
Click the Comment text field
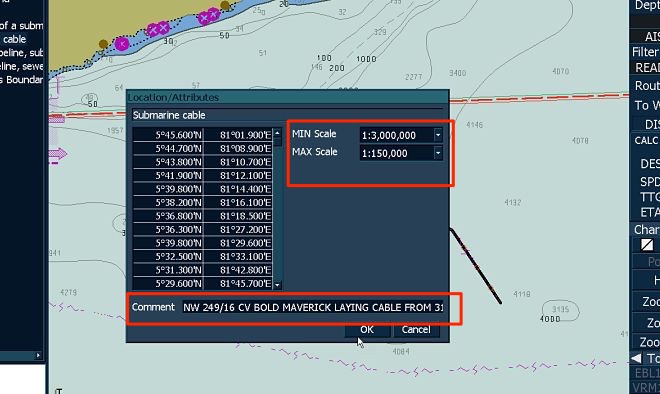(312, 307)
